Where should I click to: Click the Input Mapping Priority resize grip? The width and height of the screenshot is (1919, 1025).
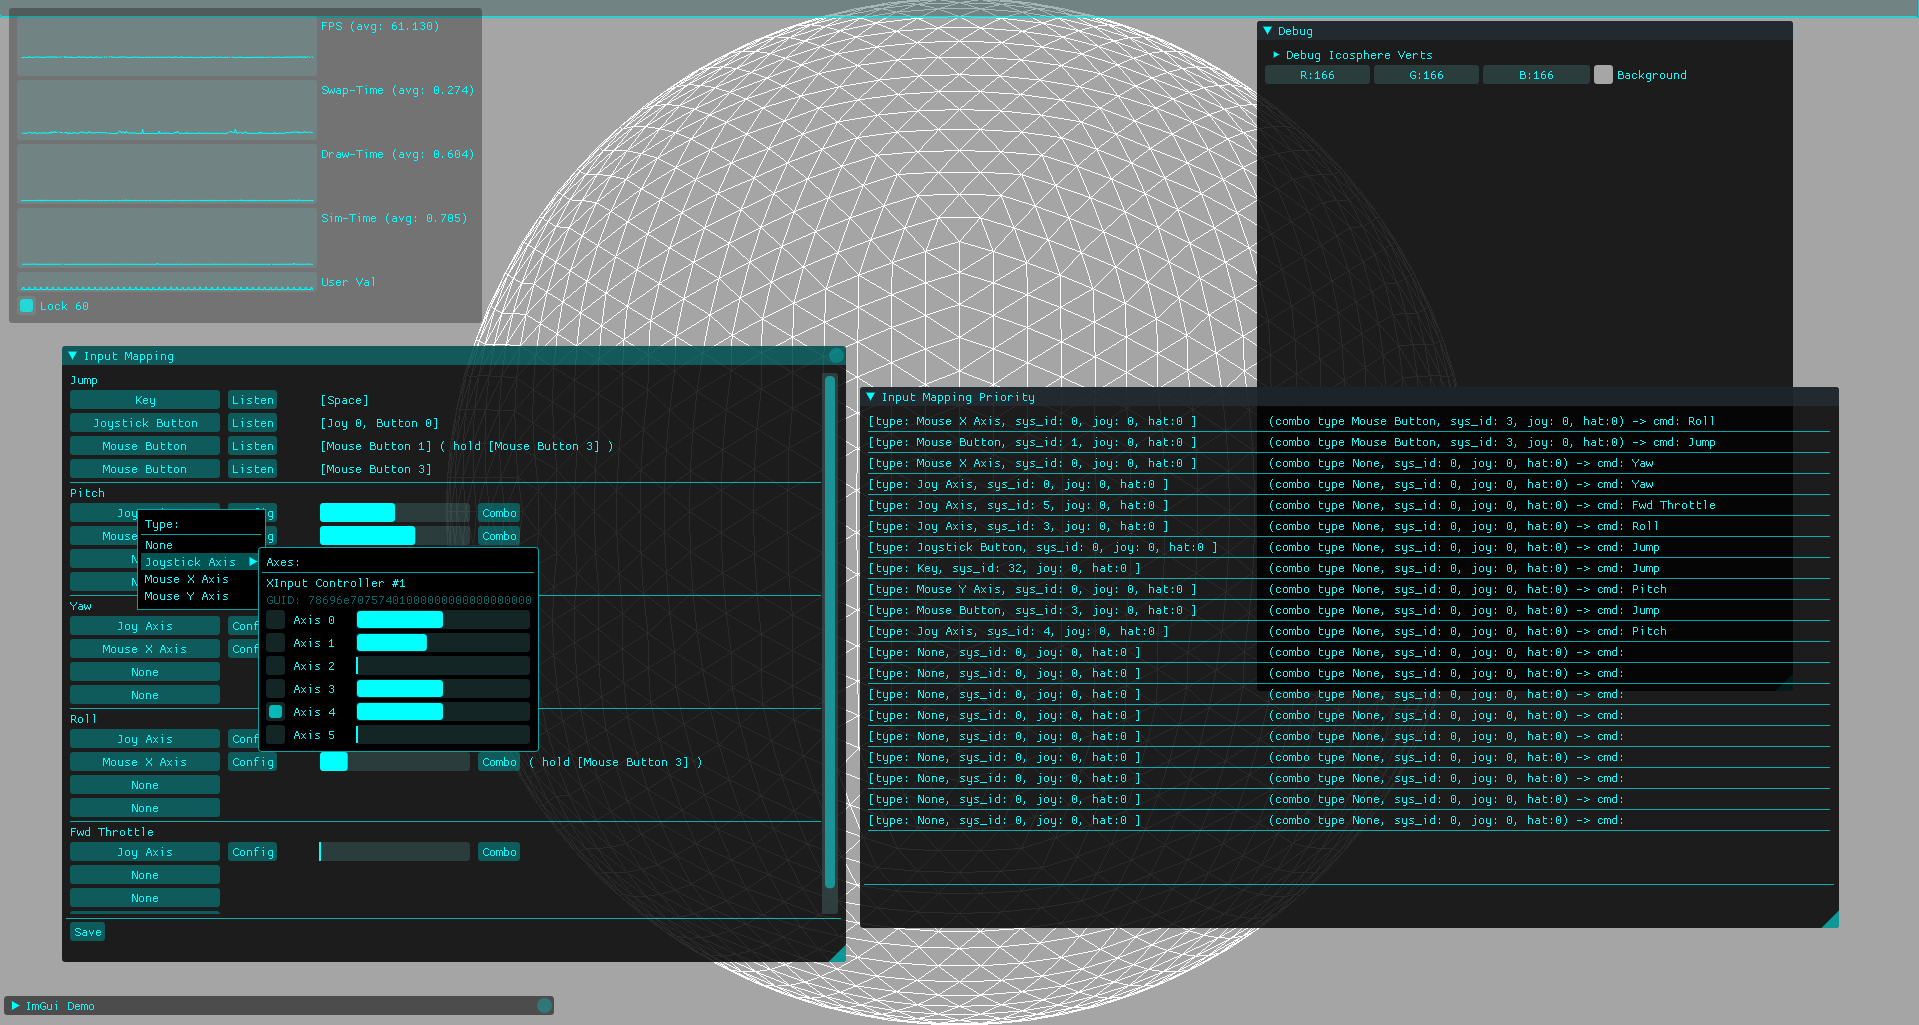click(1830, 920)
